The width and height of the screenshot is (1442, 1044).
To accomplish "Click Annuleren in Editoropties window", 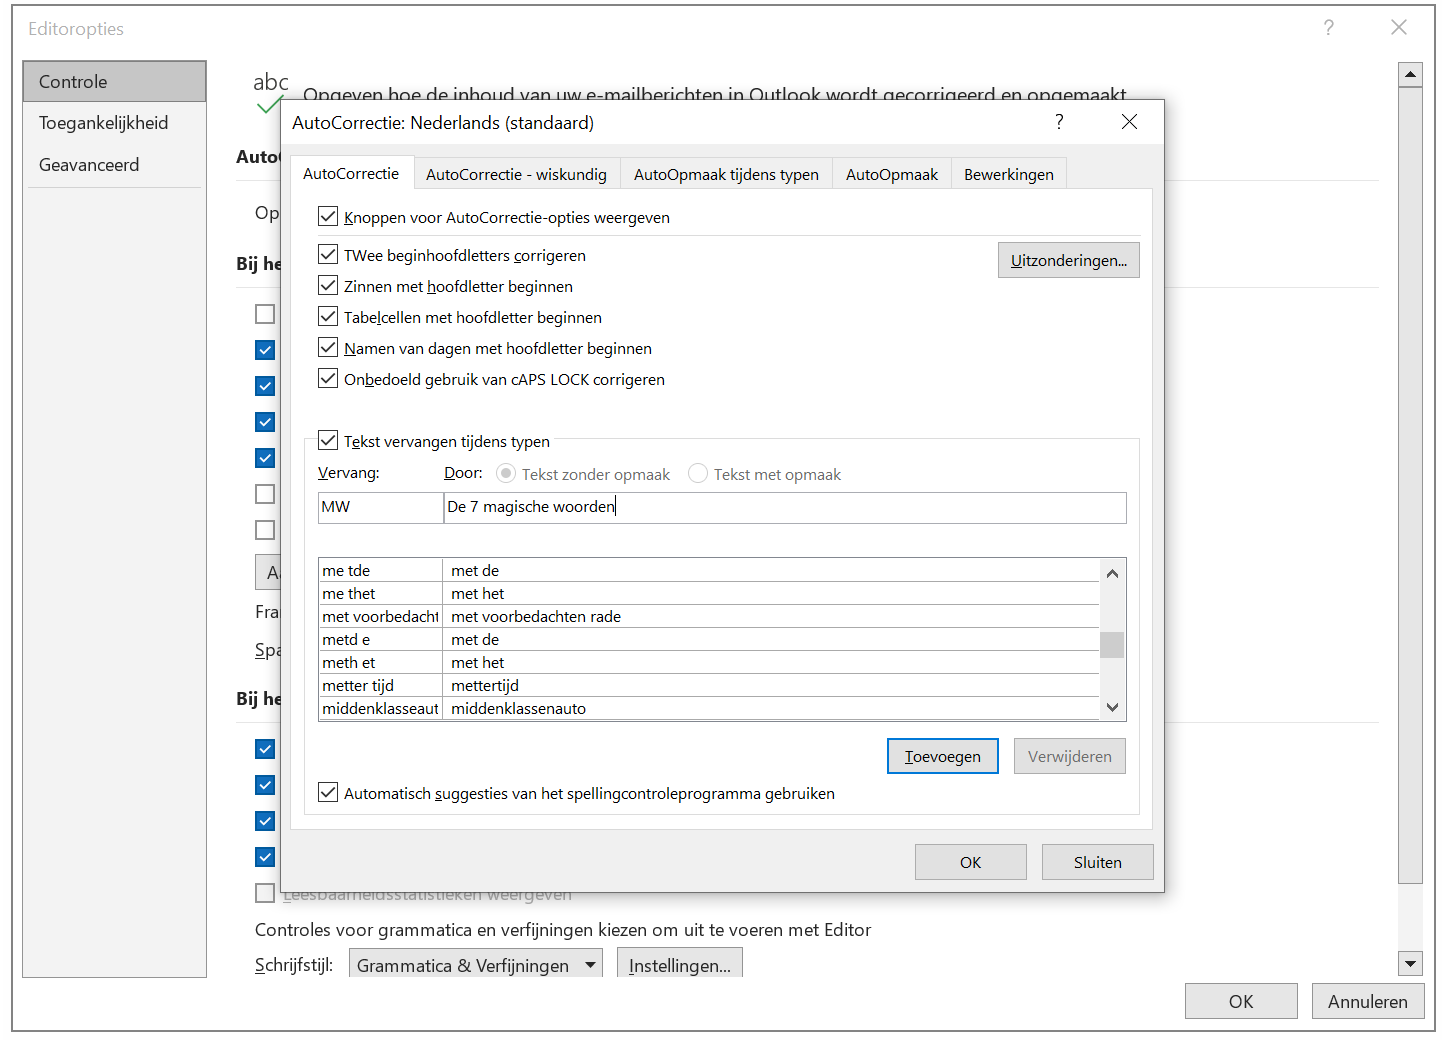I will (1367, 1001).
